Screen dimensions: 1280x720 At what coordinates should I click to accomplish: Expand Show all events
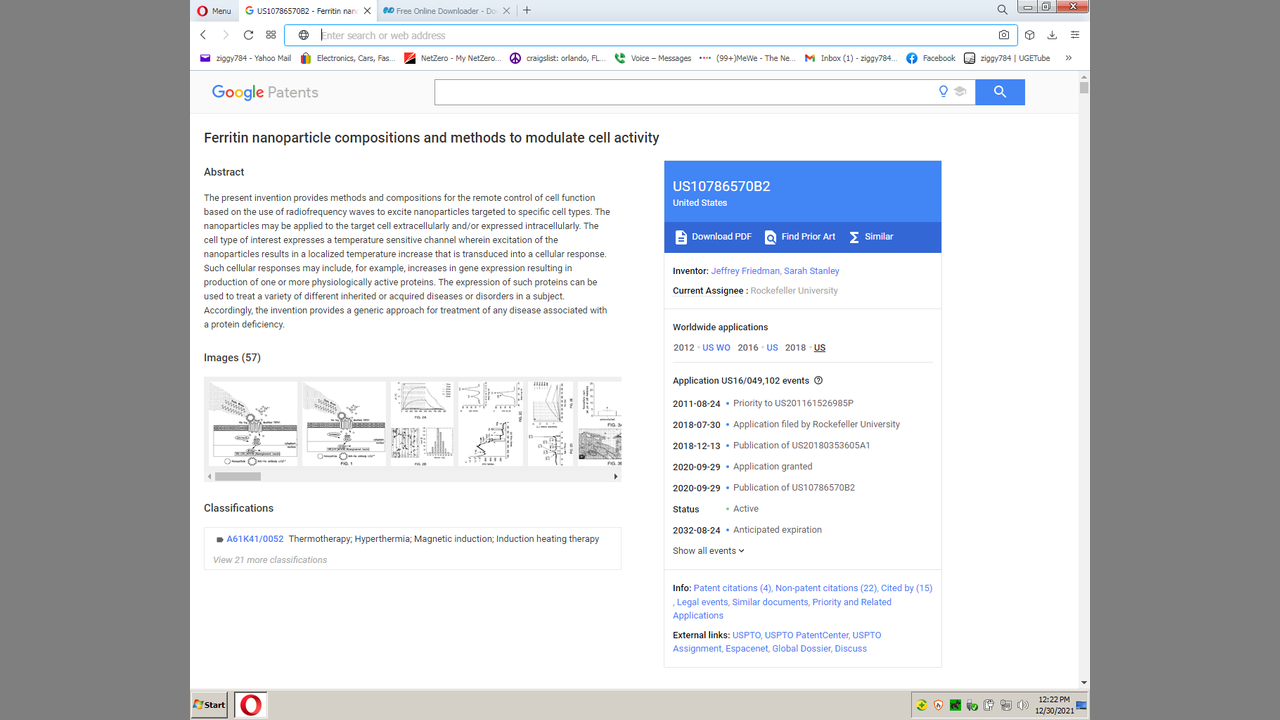coord(708,551)
